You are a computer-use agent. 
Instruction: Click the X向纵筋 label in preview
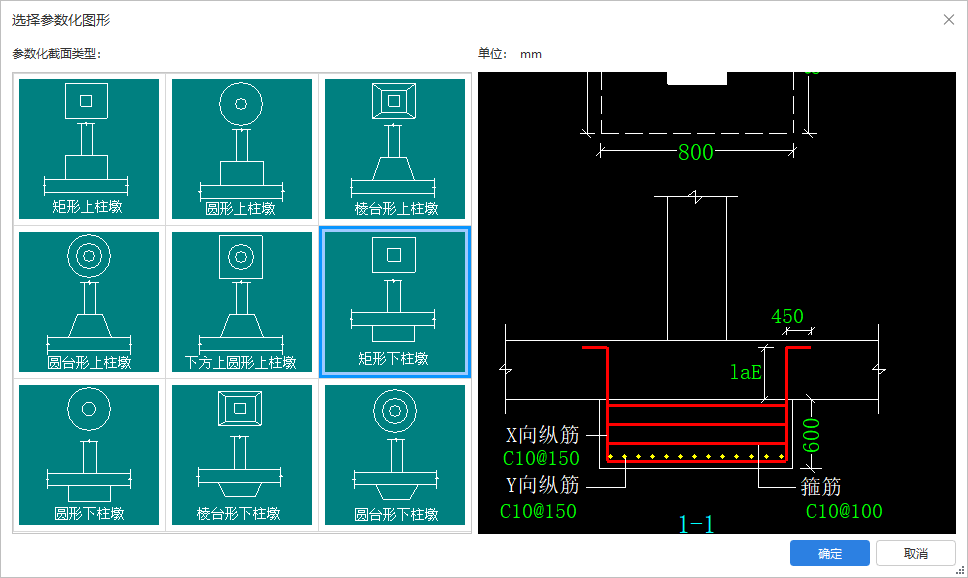coord(543,435)
